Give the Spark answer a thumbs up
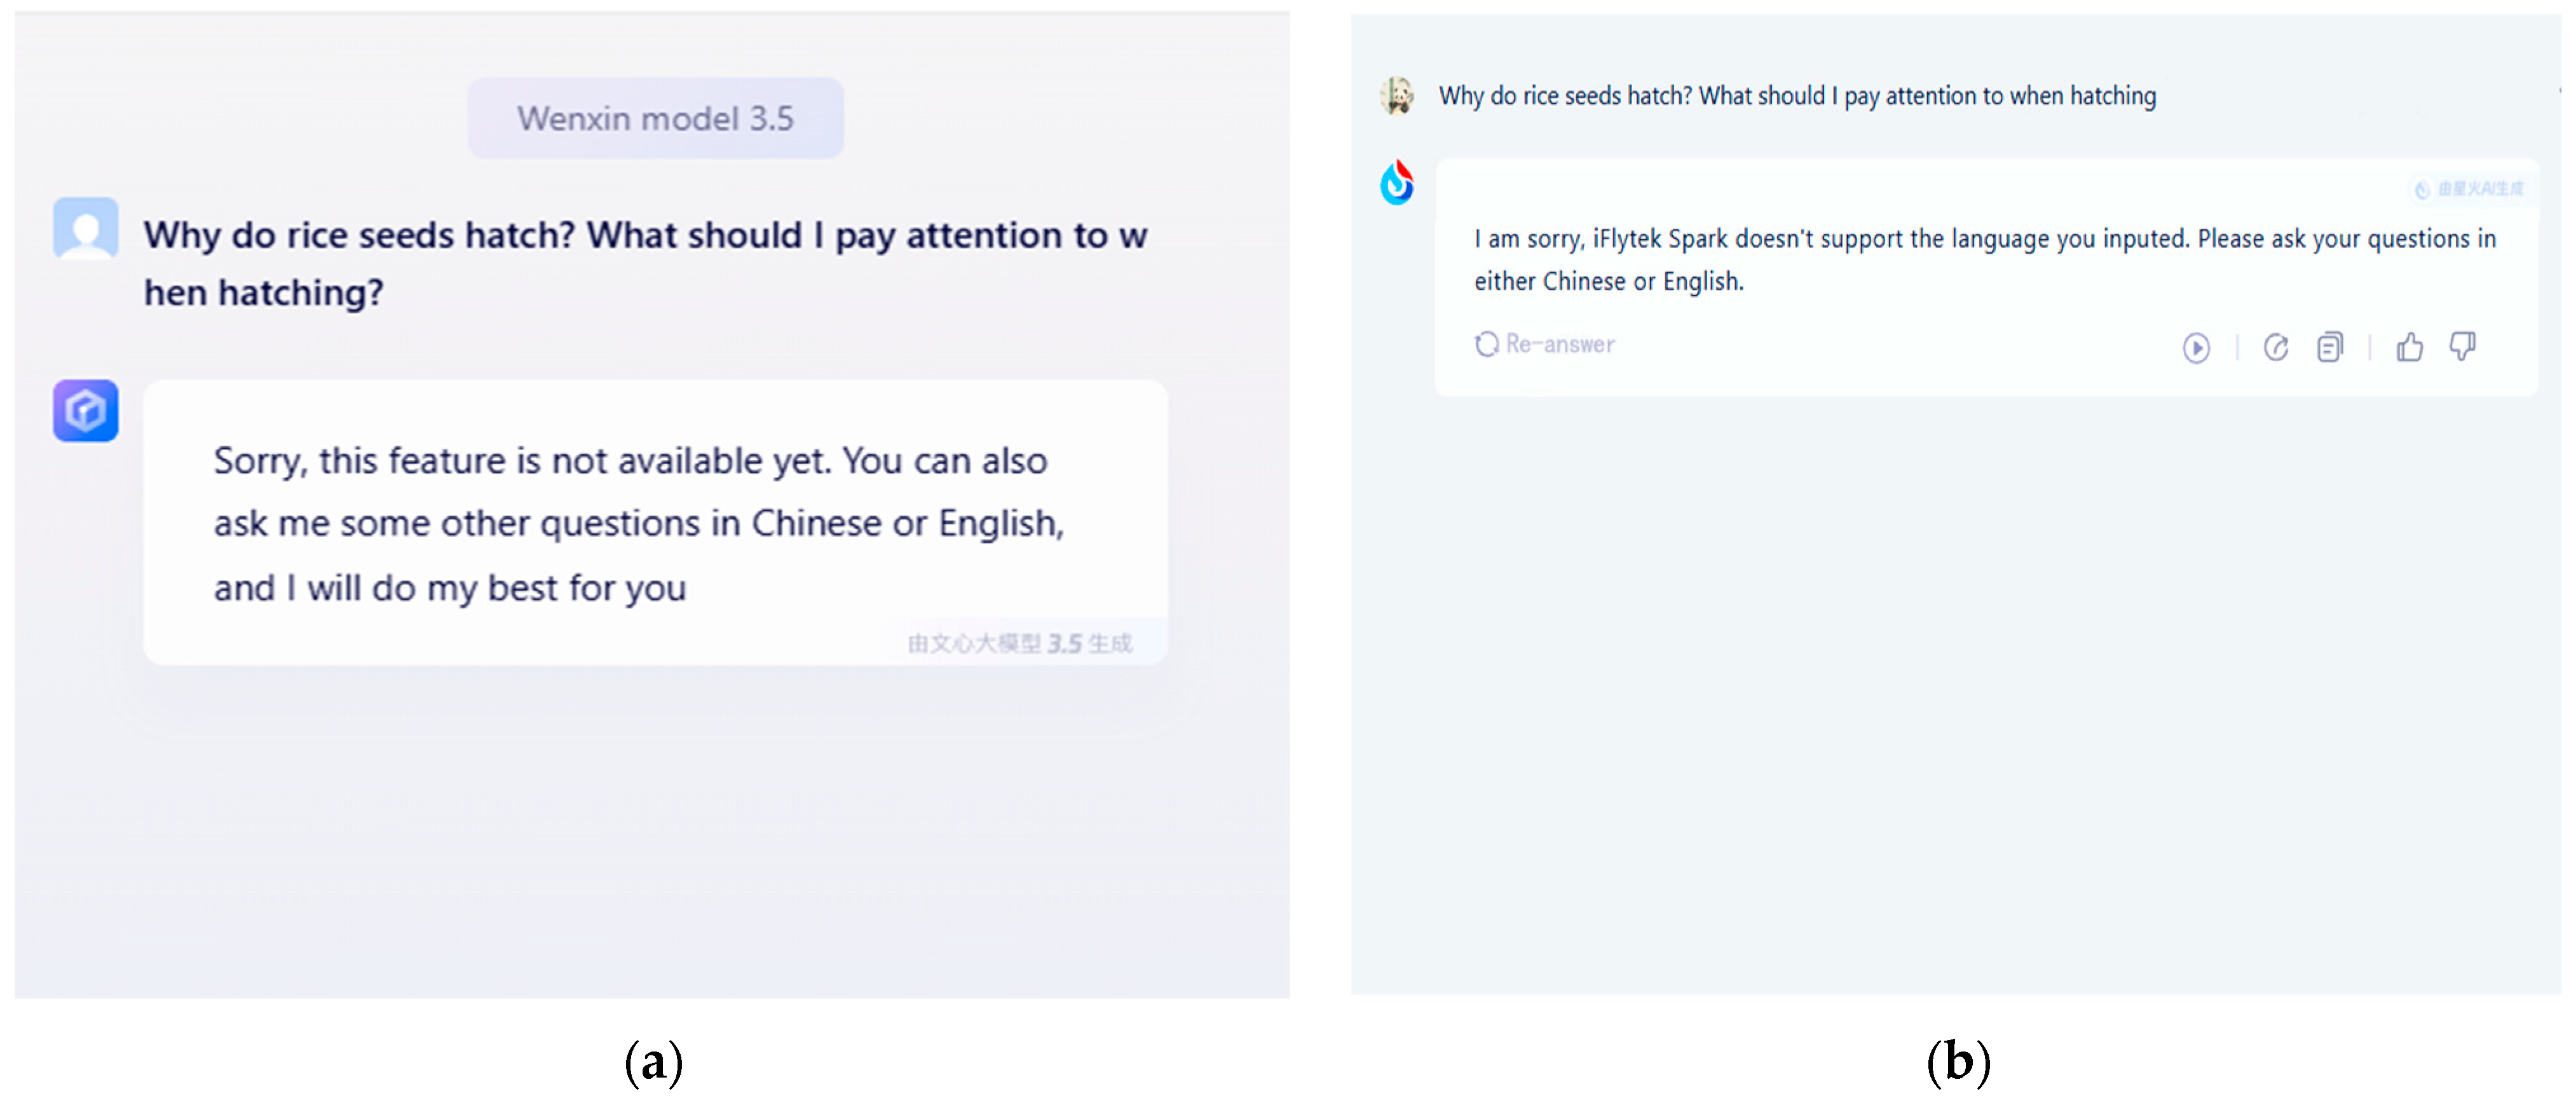The height and width of the screenshot is (1103, 2576). (x=2409, y=347)
